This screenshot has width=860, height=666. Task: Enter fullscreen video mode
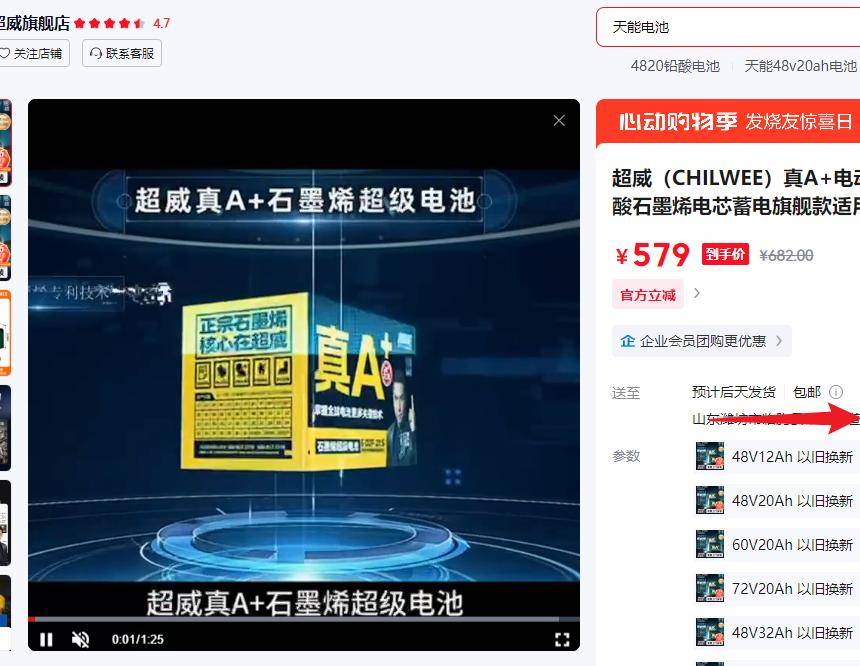562,639
